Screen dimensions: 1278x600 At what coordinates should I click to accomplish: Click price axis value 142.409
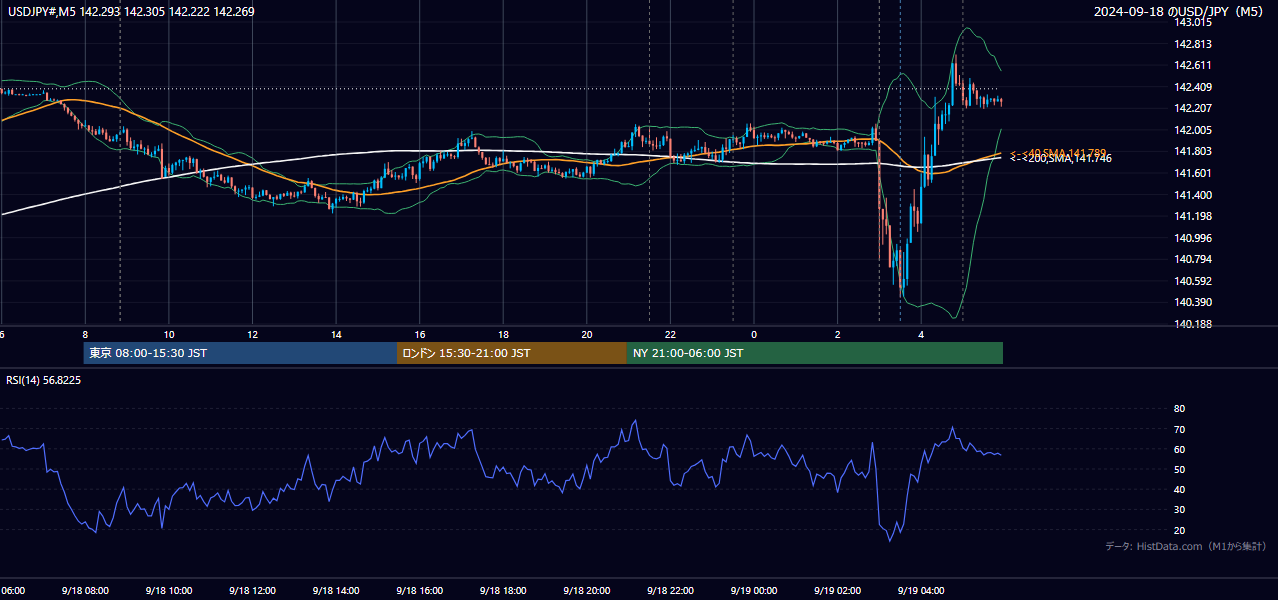pyautogui.click(x=1193, y=87)
